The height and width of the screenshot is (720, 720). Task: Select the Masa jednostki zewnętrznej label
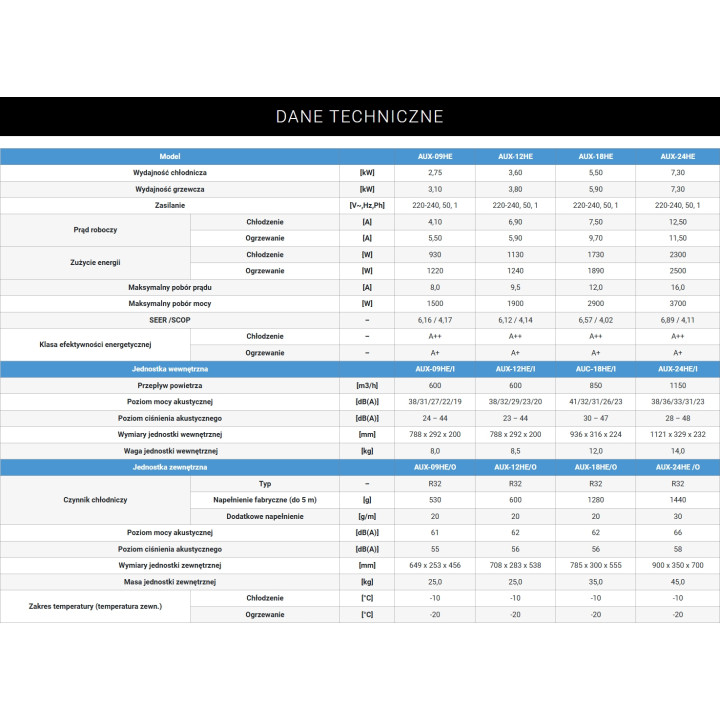click(x=170, y=582)
